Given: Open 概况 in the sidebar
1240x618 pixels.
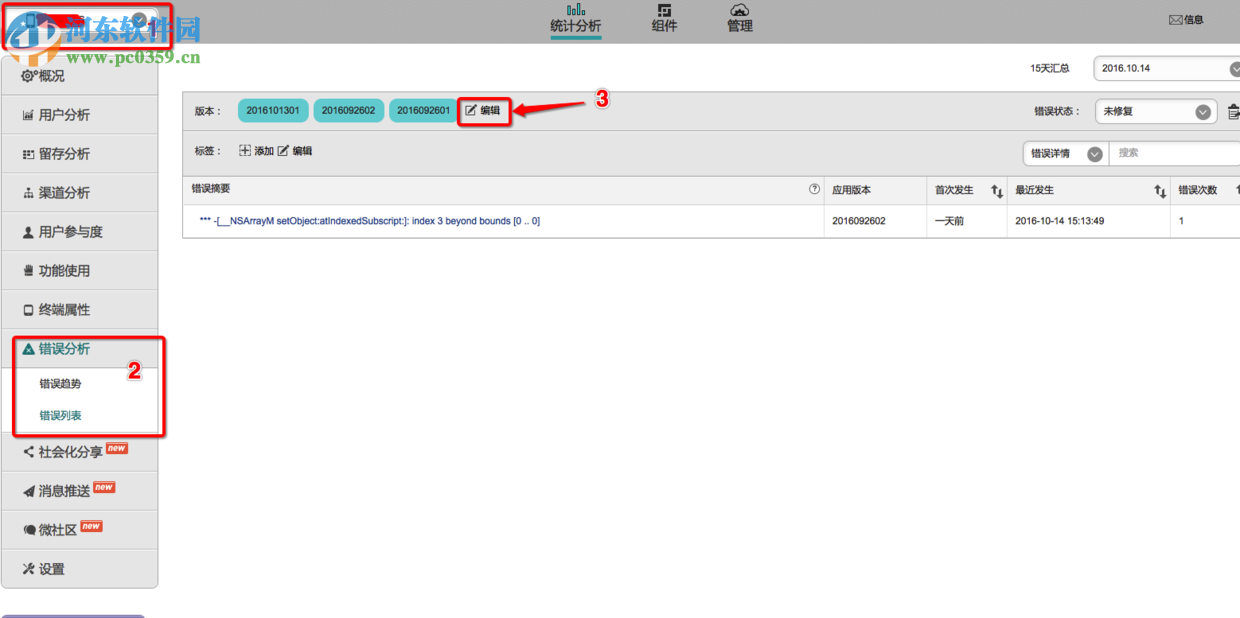Looking at the screenshot, I should pos(79,76).
